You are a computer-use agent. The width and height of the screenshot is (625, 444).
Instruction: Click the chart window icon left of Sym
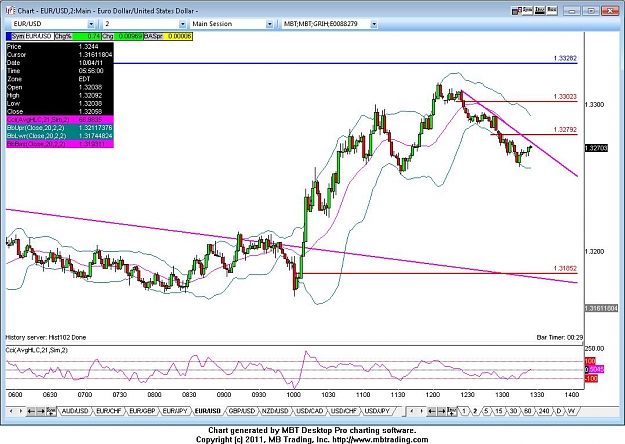(517, 11)
